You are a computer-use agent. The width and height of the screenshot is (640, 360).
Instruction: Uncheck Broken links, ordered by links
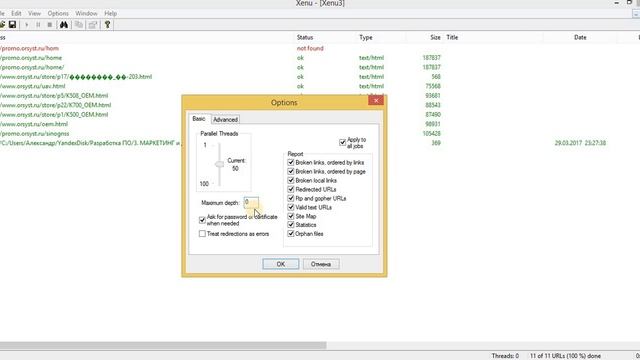coord(291,162)
